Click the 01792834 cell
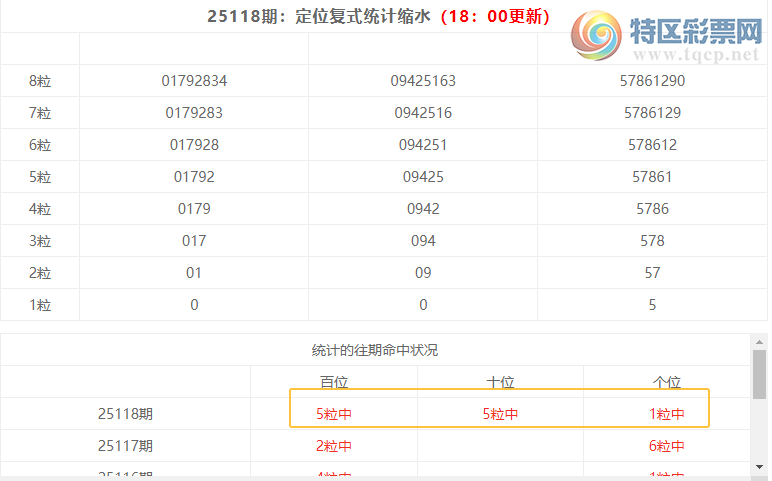772x481 pixels. pyautogui.click(x=194, y=81)
